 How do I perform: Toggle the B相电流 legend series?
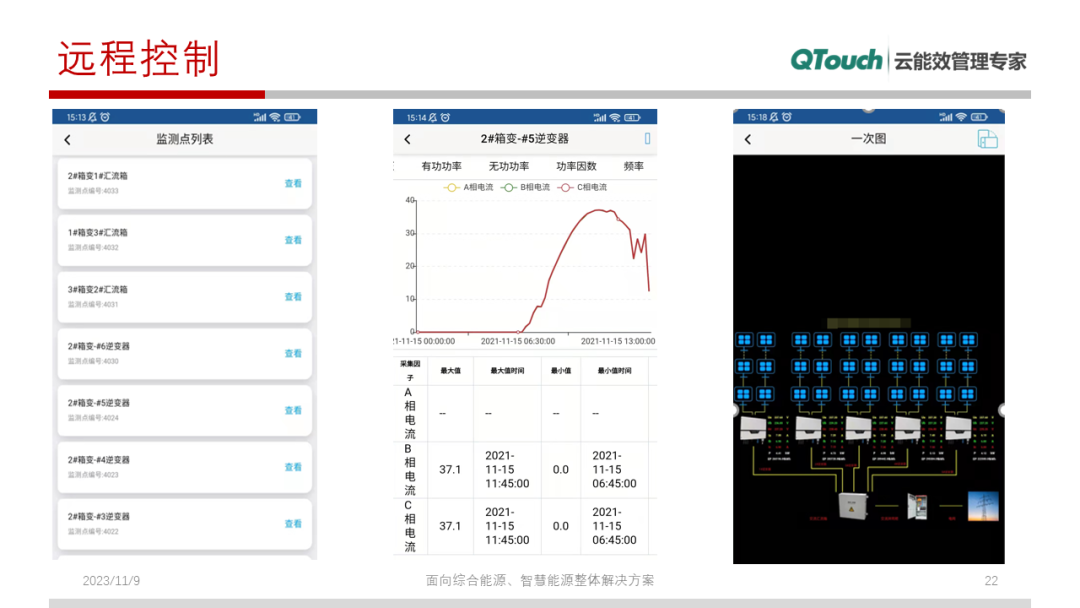(526, 187)
